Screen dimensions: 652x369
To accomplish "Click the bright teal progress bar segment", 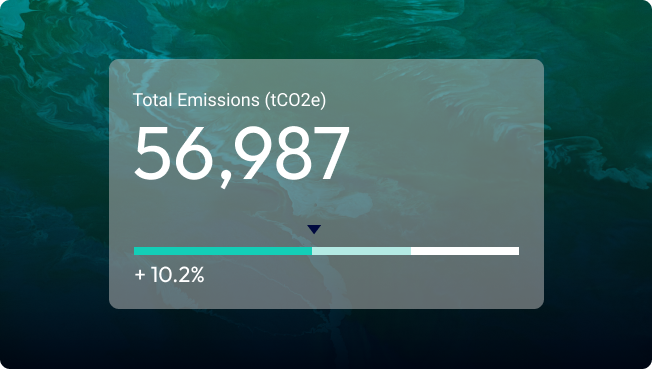I will (x=223, y=251).
